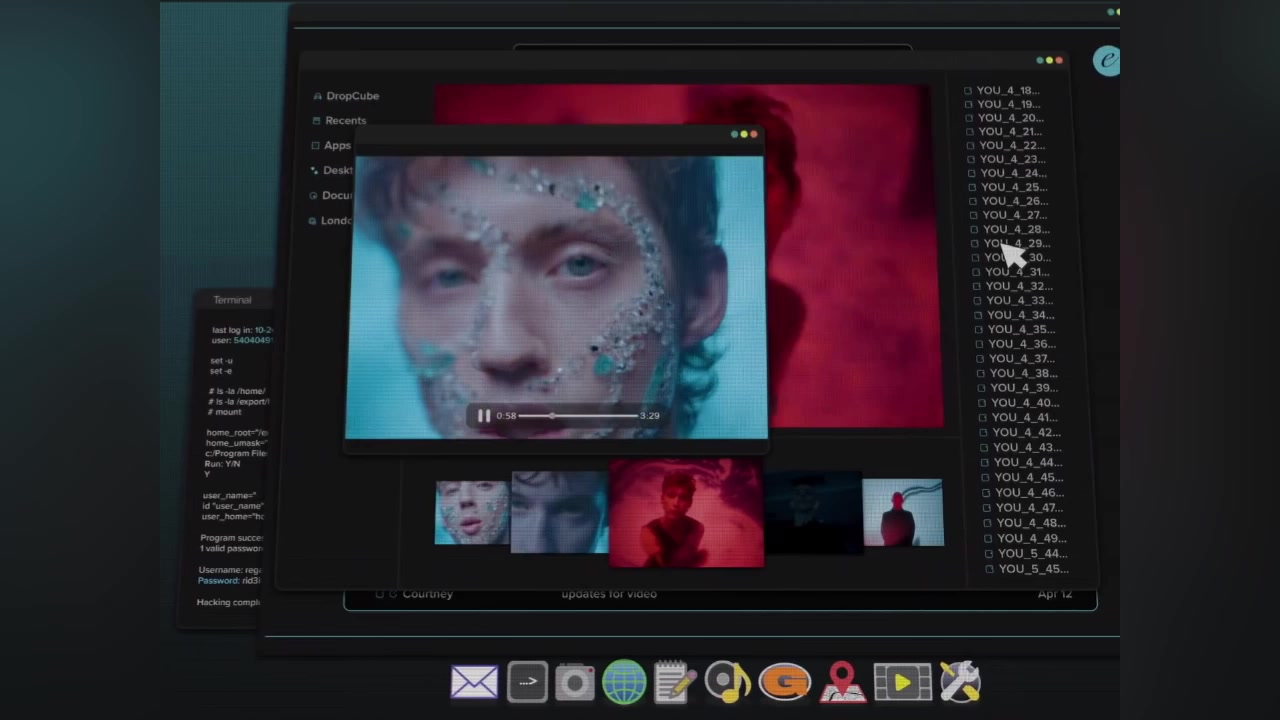Select file YOU_4_36 in the list
The height and width of the screenshot is (720, 1280).
1022,344
